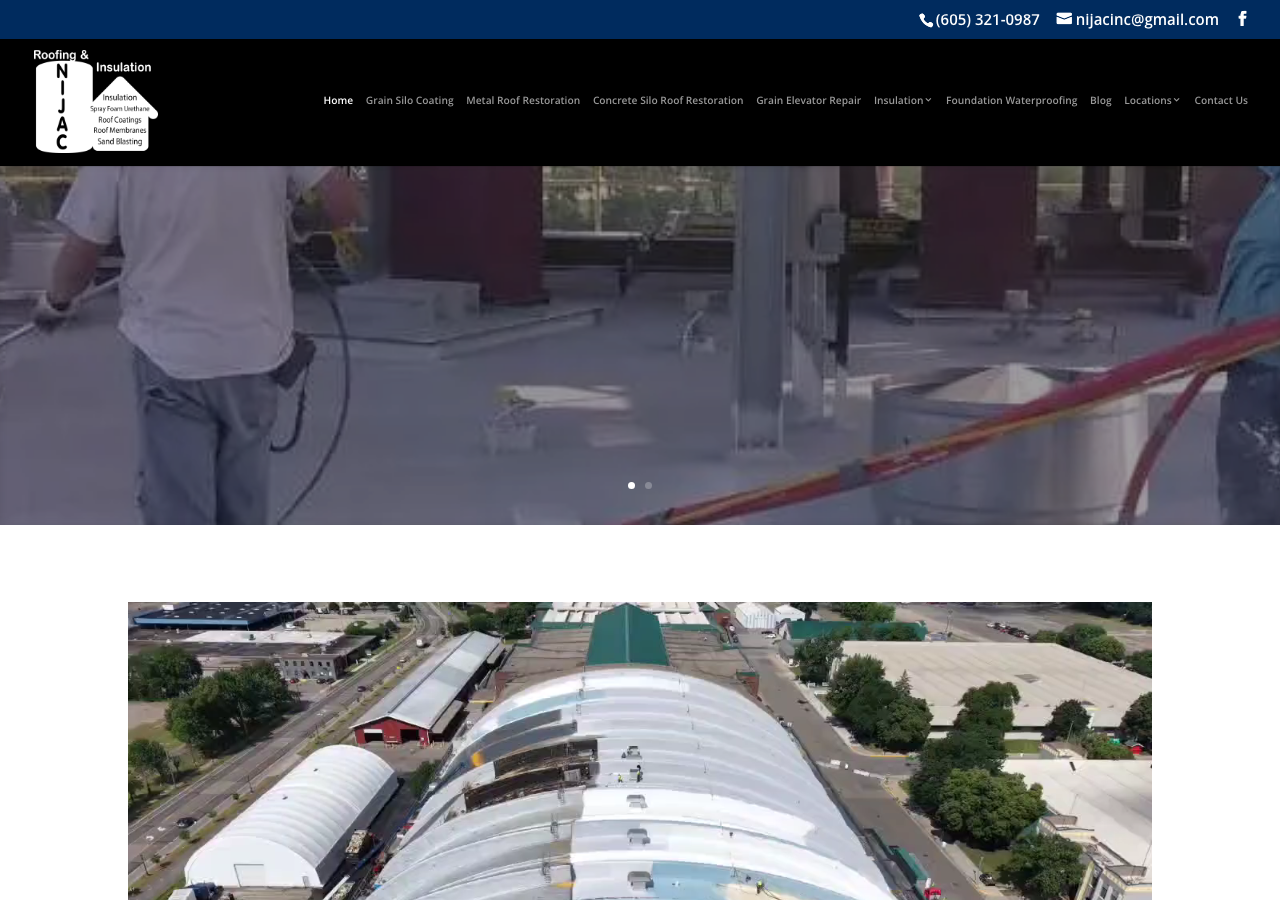Switch to second slide dot

click(648, 485)
